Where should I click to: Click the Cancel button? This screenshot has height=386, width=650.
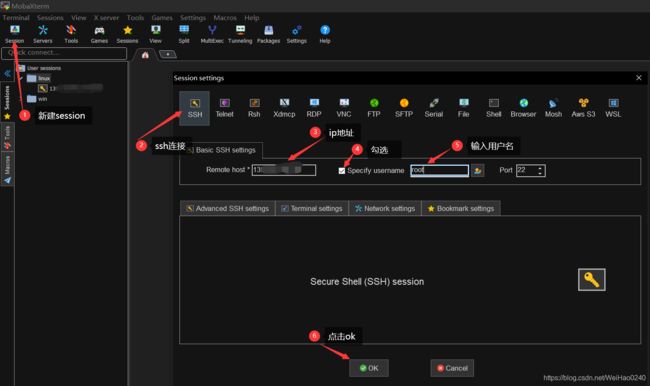pos(452,368)
